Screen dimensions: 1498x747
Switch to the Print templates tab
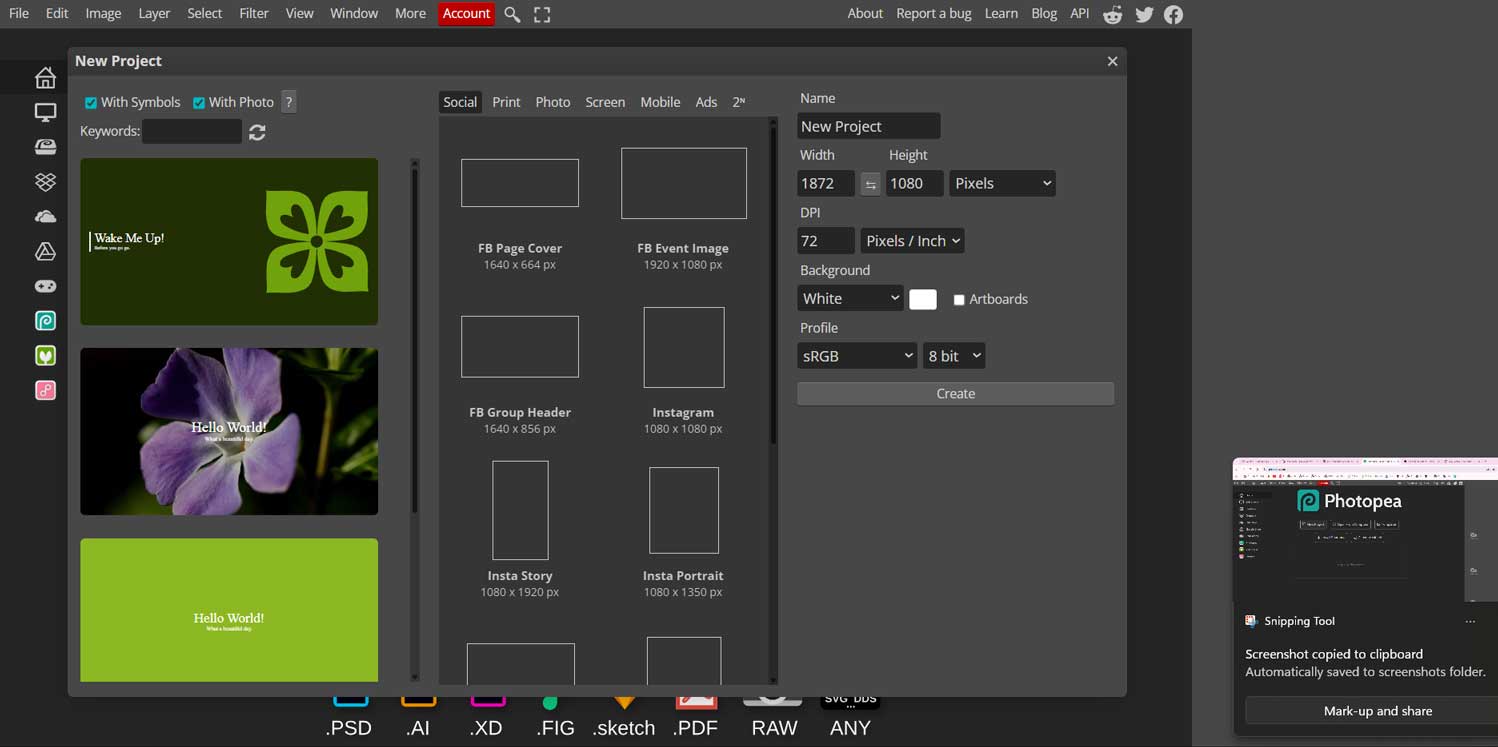[x=506, y=101]
